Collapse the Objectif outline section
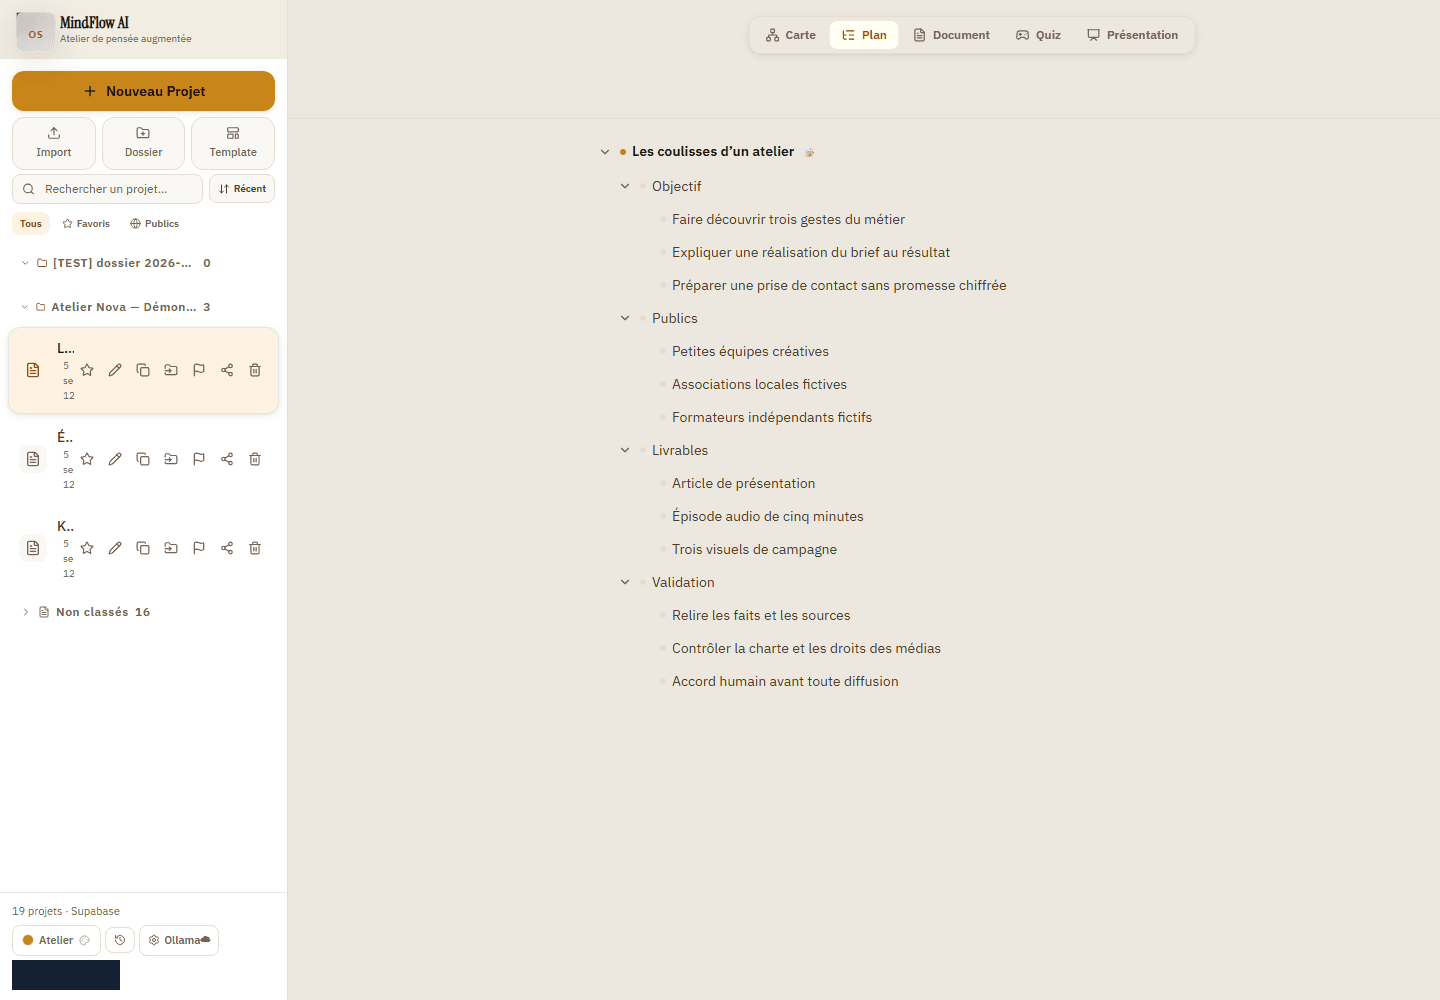The image size is (1440, 1000). (x=625, y=186)
